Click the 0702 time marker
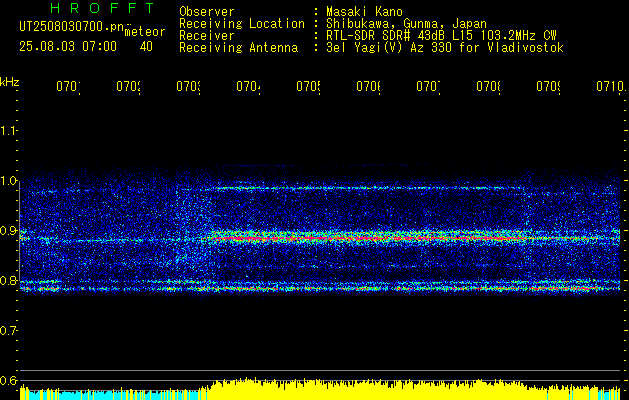Viewport: 629px width, 400px height. tap(128, 87)
